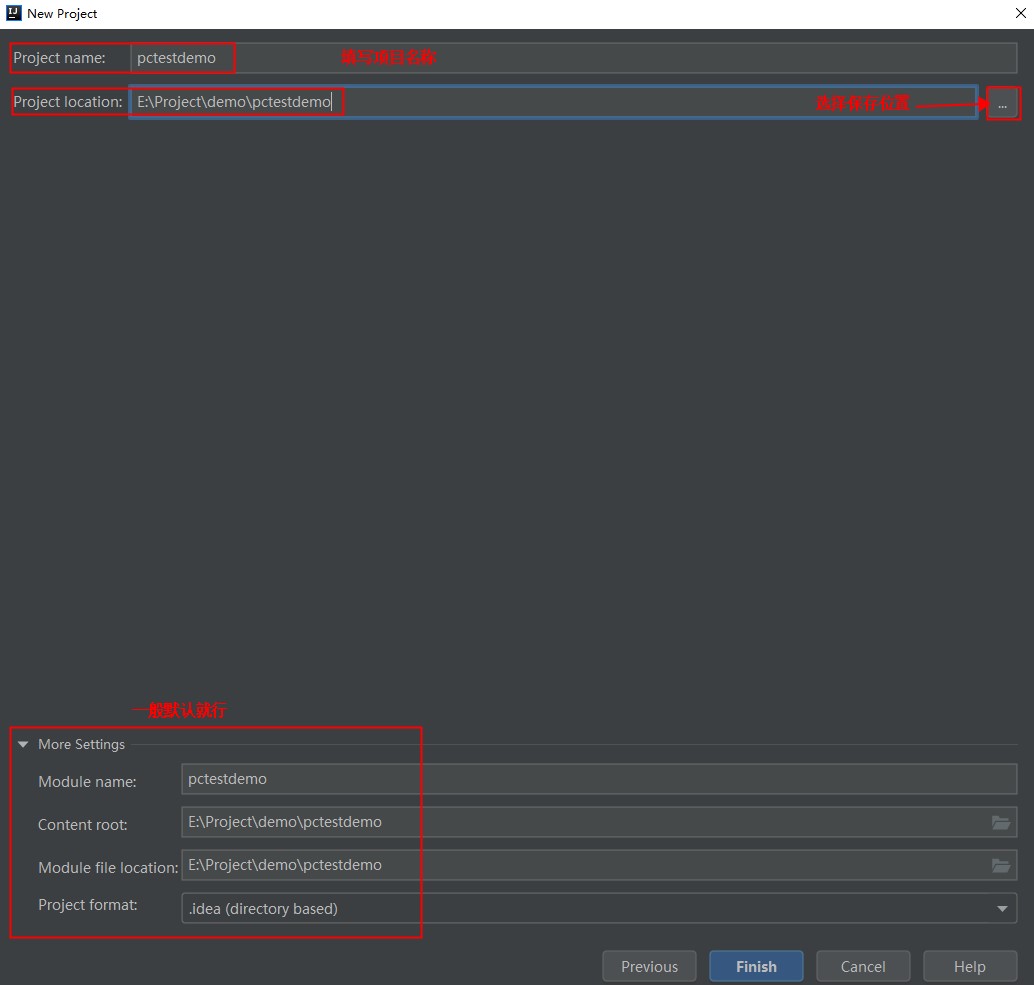Open Help for the dialog
1034x985 pixels.
pos(970,967)
